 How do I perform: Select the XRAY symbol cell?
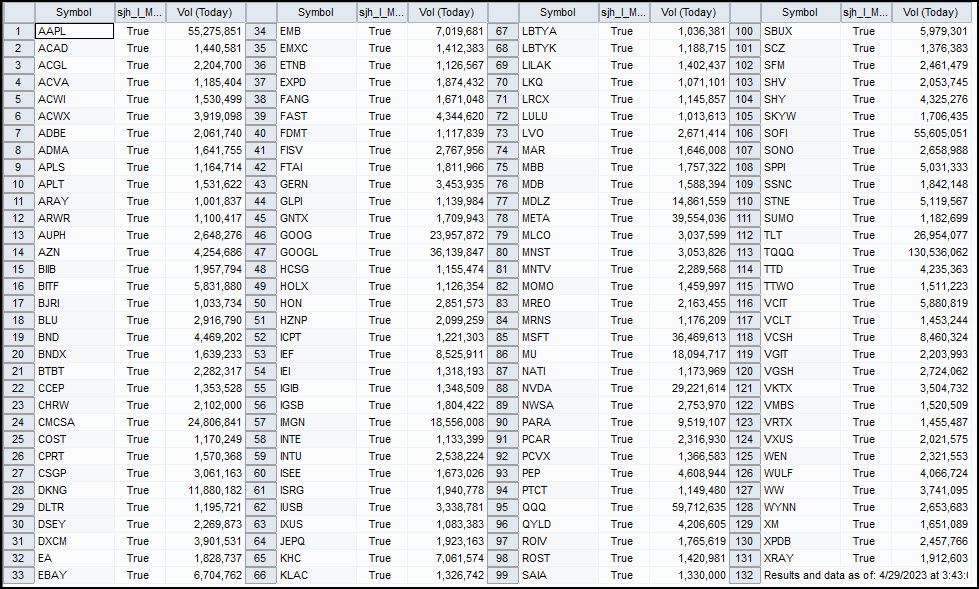tap(800, 558)
